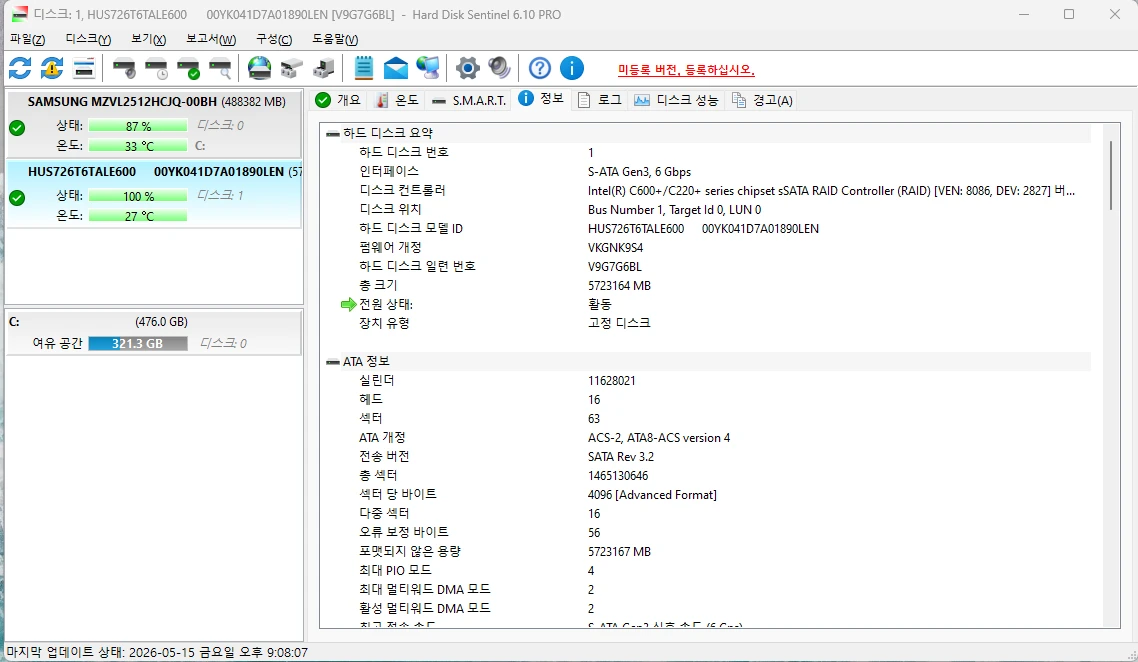Viewport: 1138px width, 662px height.
Task: Click the SAMSUNG 33 °C temperature bar
Action: point(138,146)
